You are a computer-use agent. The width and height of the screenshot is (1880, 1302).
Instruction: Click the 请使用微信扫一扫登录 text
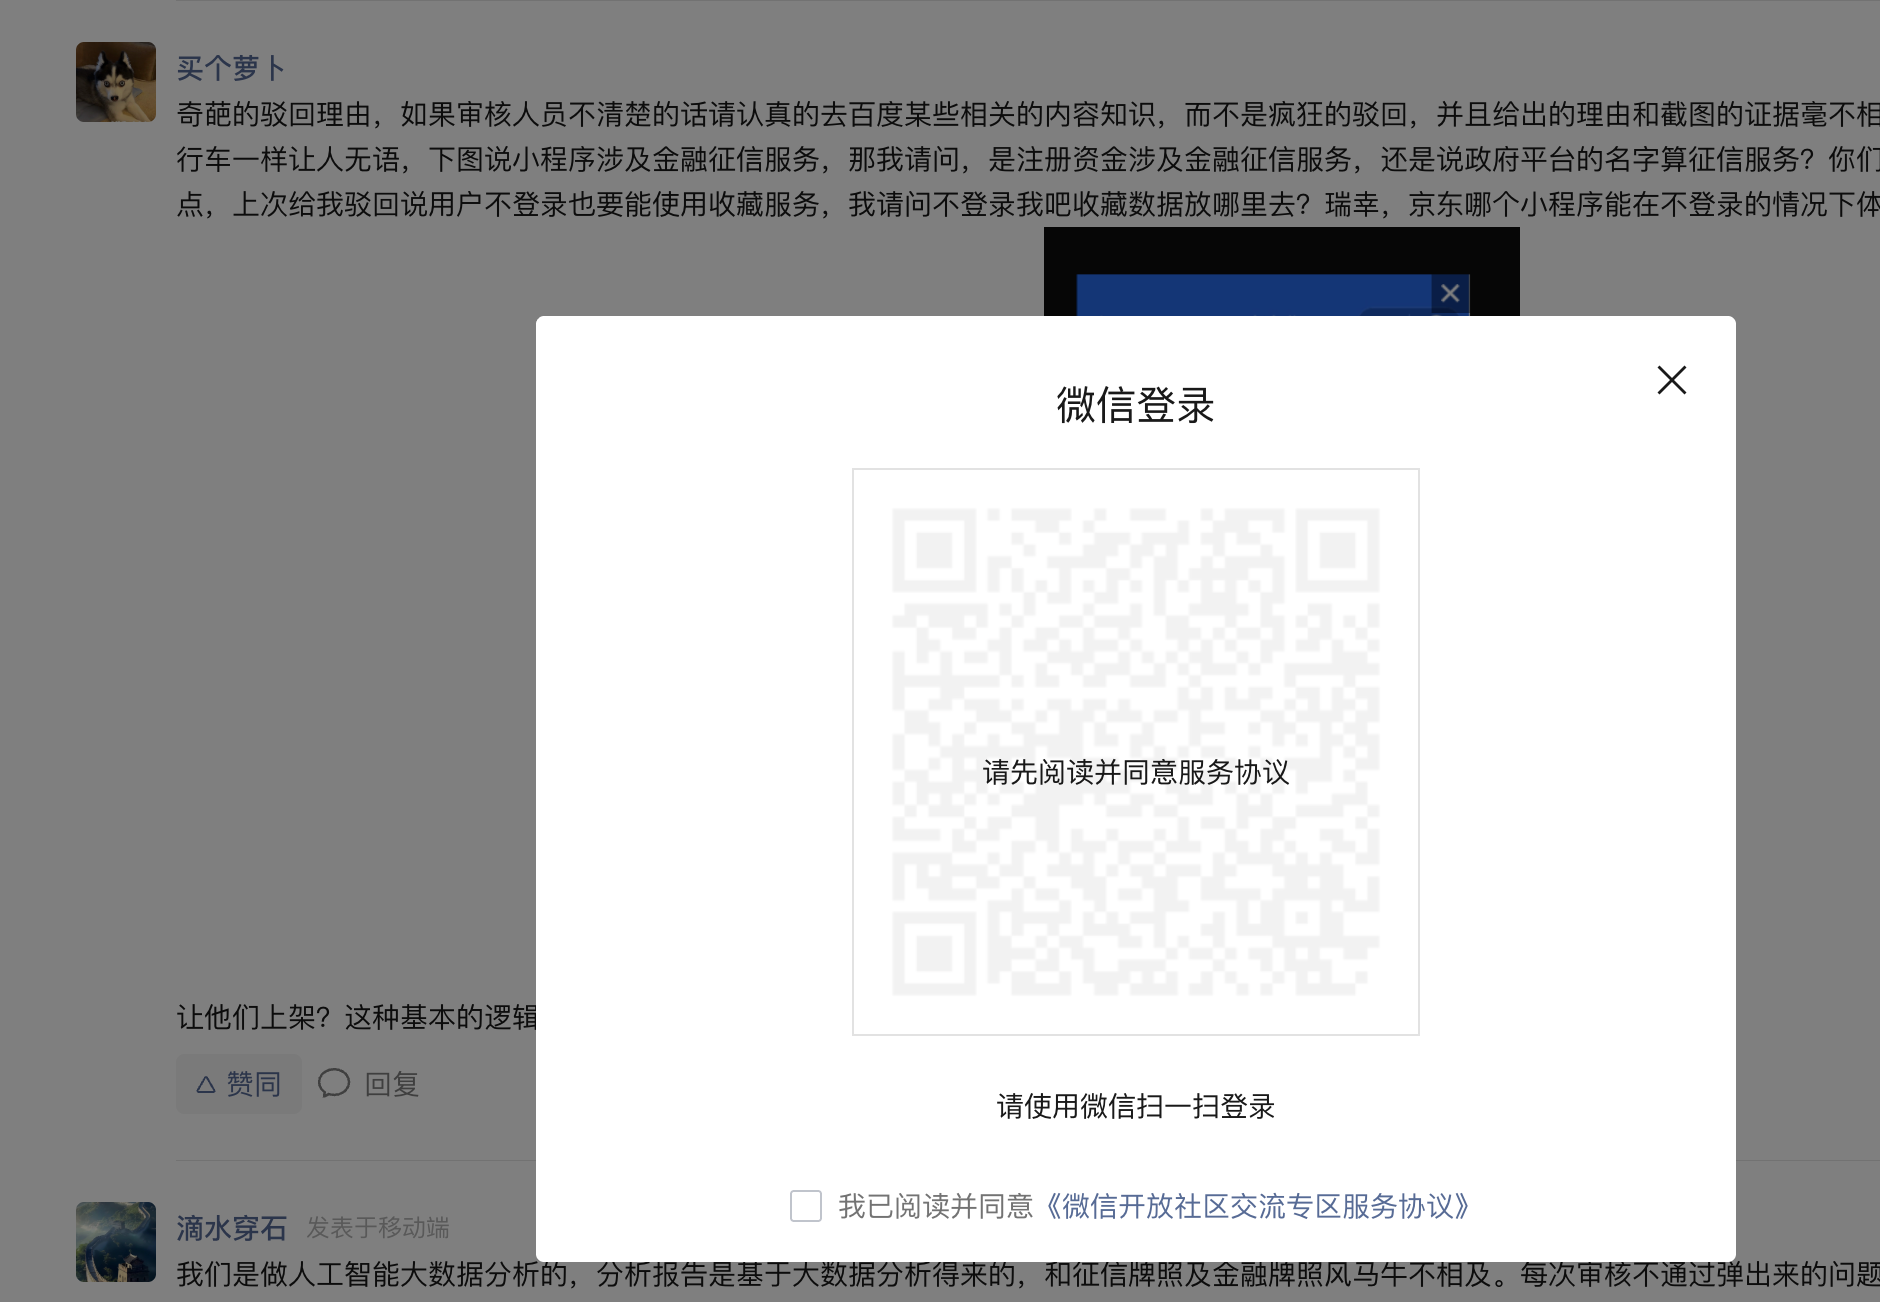tap(1135, 1106)
